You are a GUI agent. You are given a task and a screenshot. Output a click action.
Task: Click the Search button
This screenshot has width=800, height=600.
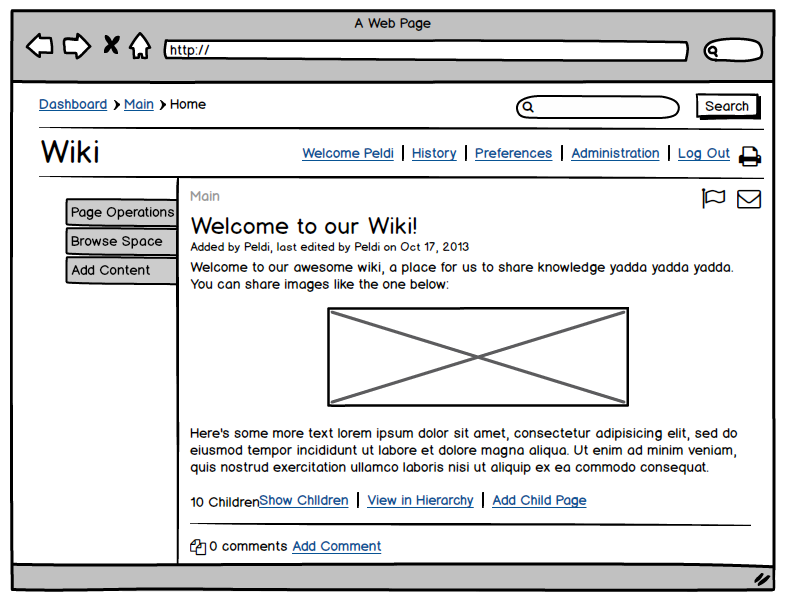727,106
